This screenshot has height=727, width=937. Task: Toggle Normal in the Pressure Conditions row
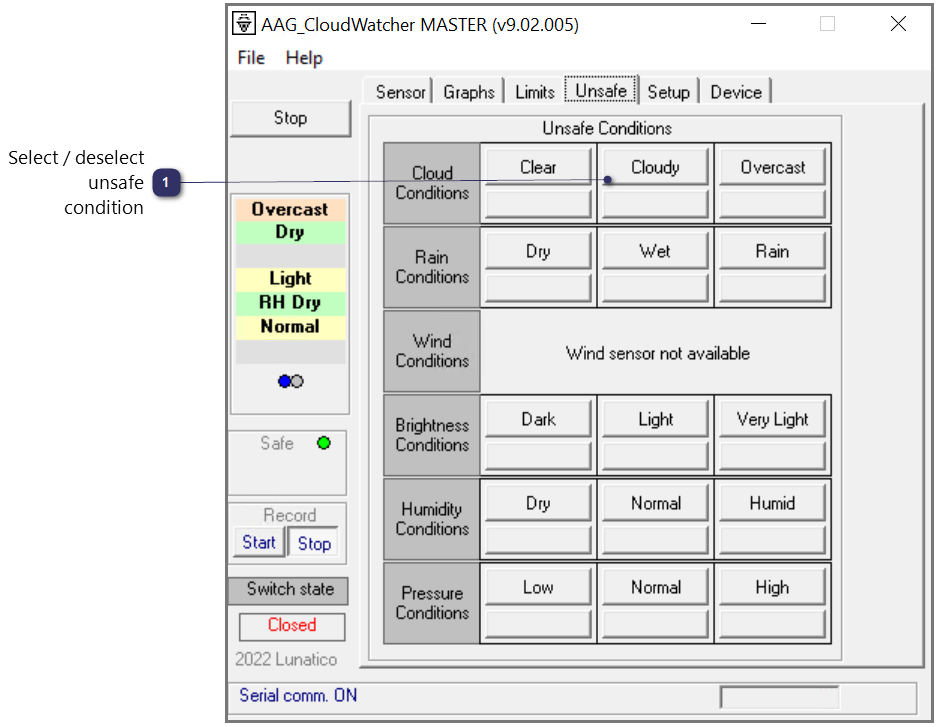tap(655, 588)
